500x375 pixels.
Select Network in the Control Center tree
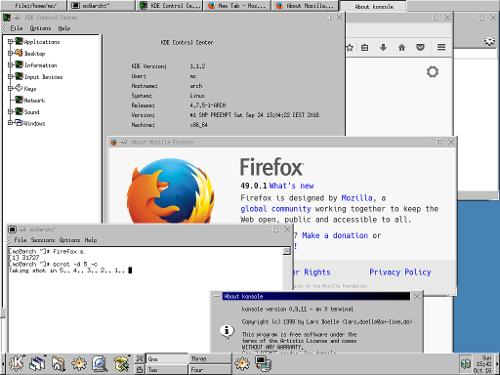[x=34, y=100]
